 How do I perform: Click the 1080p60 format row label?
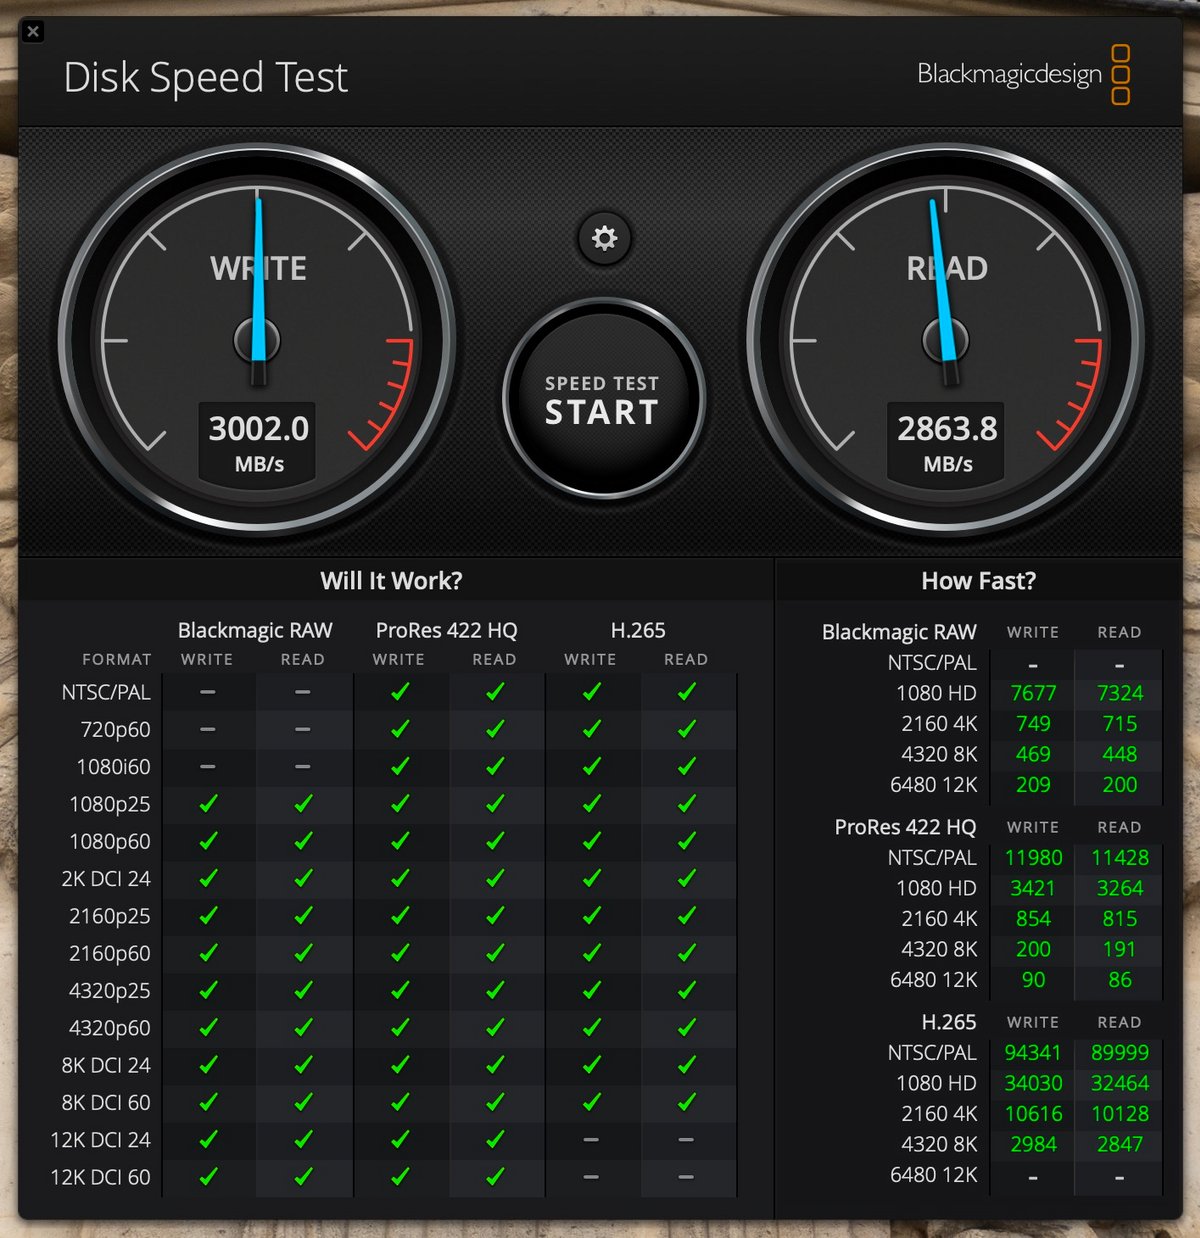click(x=110, y=842)
